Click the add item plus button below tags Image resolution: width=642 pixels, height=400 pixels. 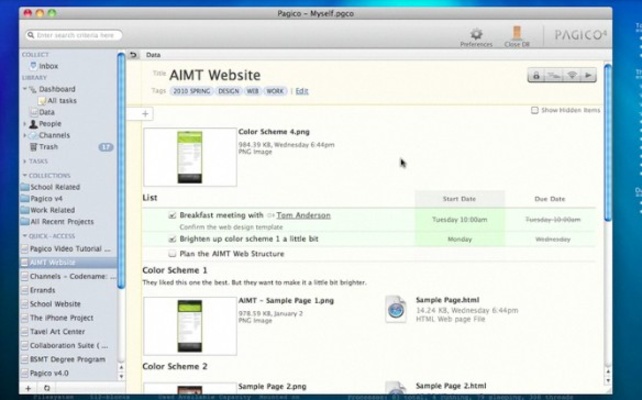pyautogui.click(x=145, y=114)
